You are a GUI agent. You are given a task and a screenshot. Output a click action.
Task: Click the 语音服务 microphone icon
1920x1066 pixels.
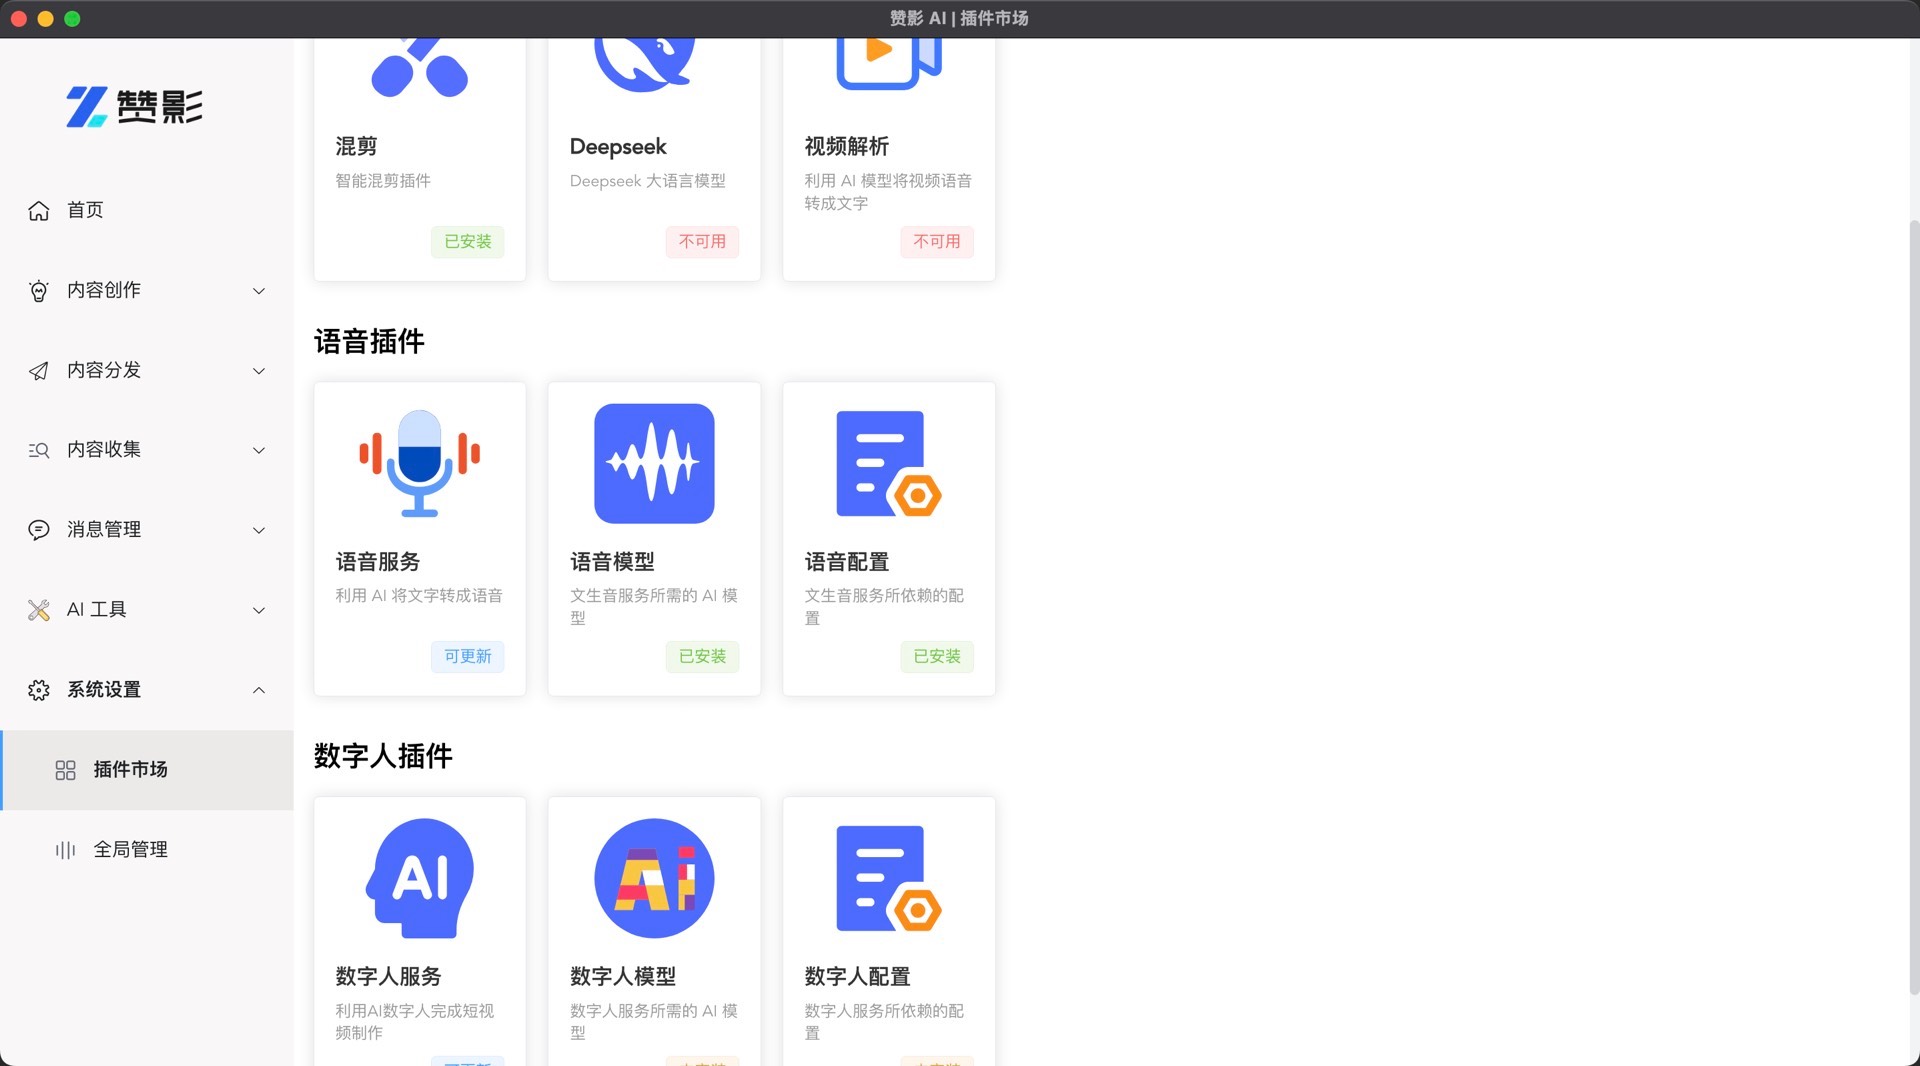[420, 463]
